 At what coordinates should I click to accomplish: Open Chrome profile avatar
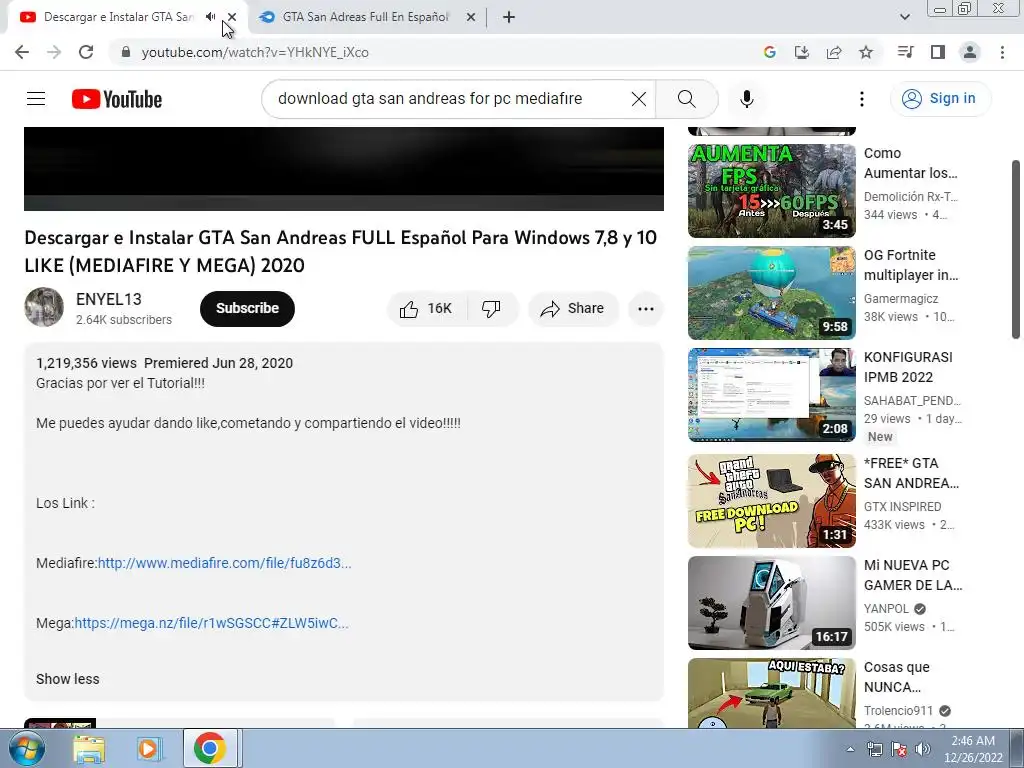(970, 52)
